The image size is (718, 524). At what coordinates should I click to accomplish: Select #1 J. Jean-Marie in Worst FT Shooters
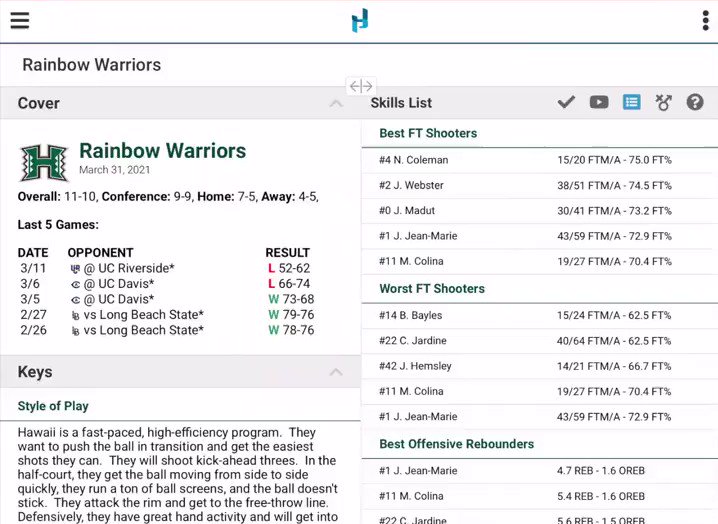540,417
